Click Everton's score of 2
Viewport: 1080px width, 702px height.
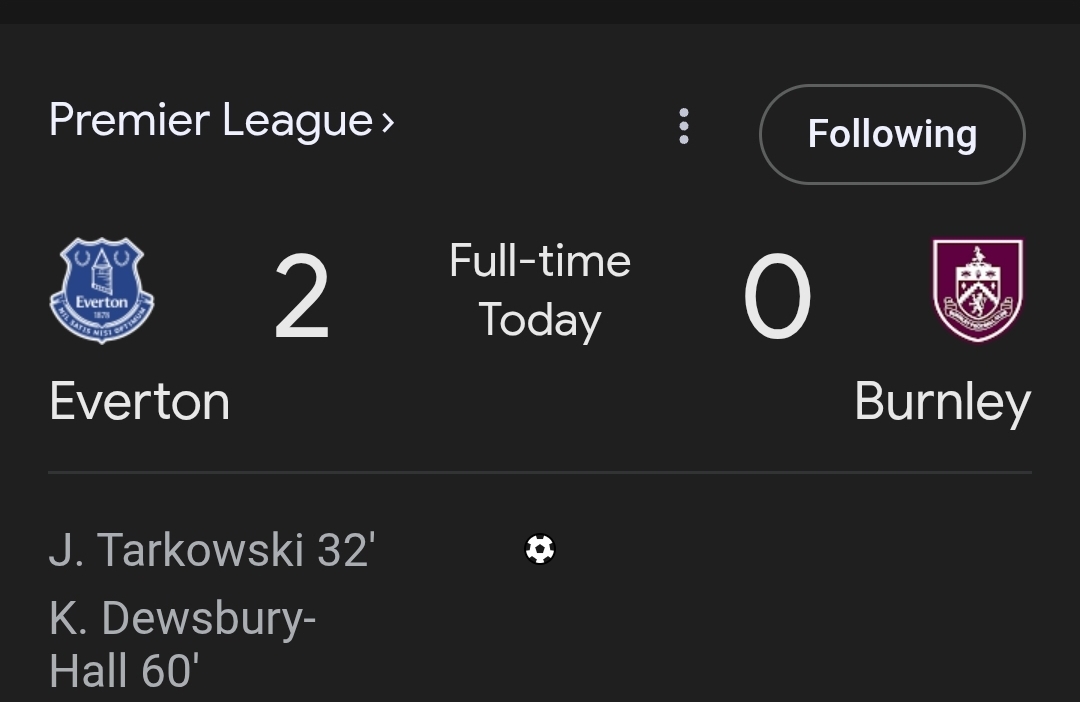[301, 298]
